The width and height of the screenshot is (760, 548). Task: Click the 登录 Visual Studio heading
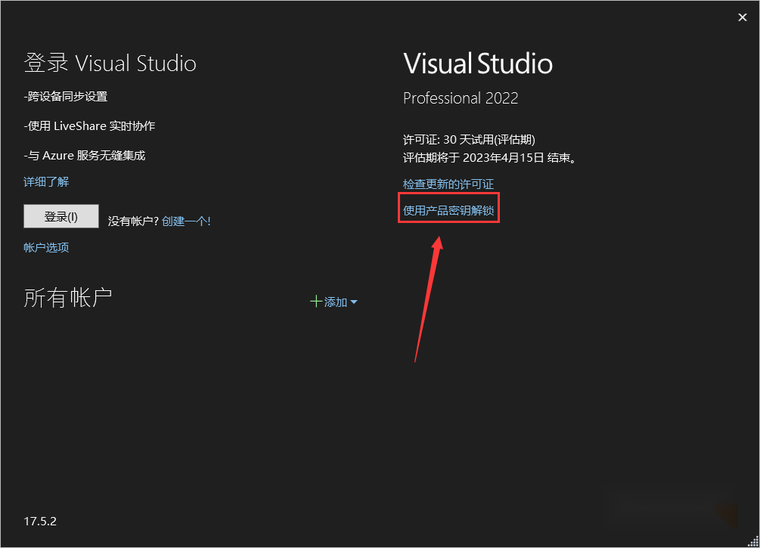(x=111, y=63)
